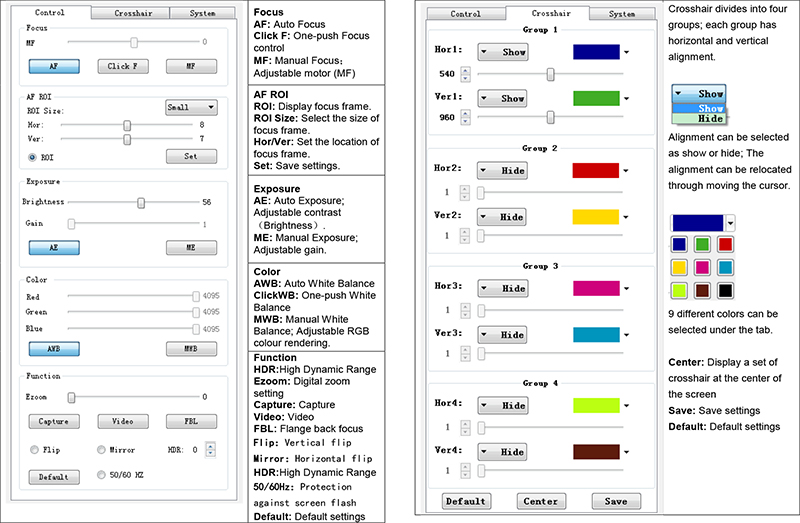Image resolution: width=800 pixels, height=523 pixels.
Task: Open the Crosshair tab in left panel
Action: [129, 13]
